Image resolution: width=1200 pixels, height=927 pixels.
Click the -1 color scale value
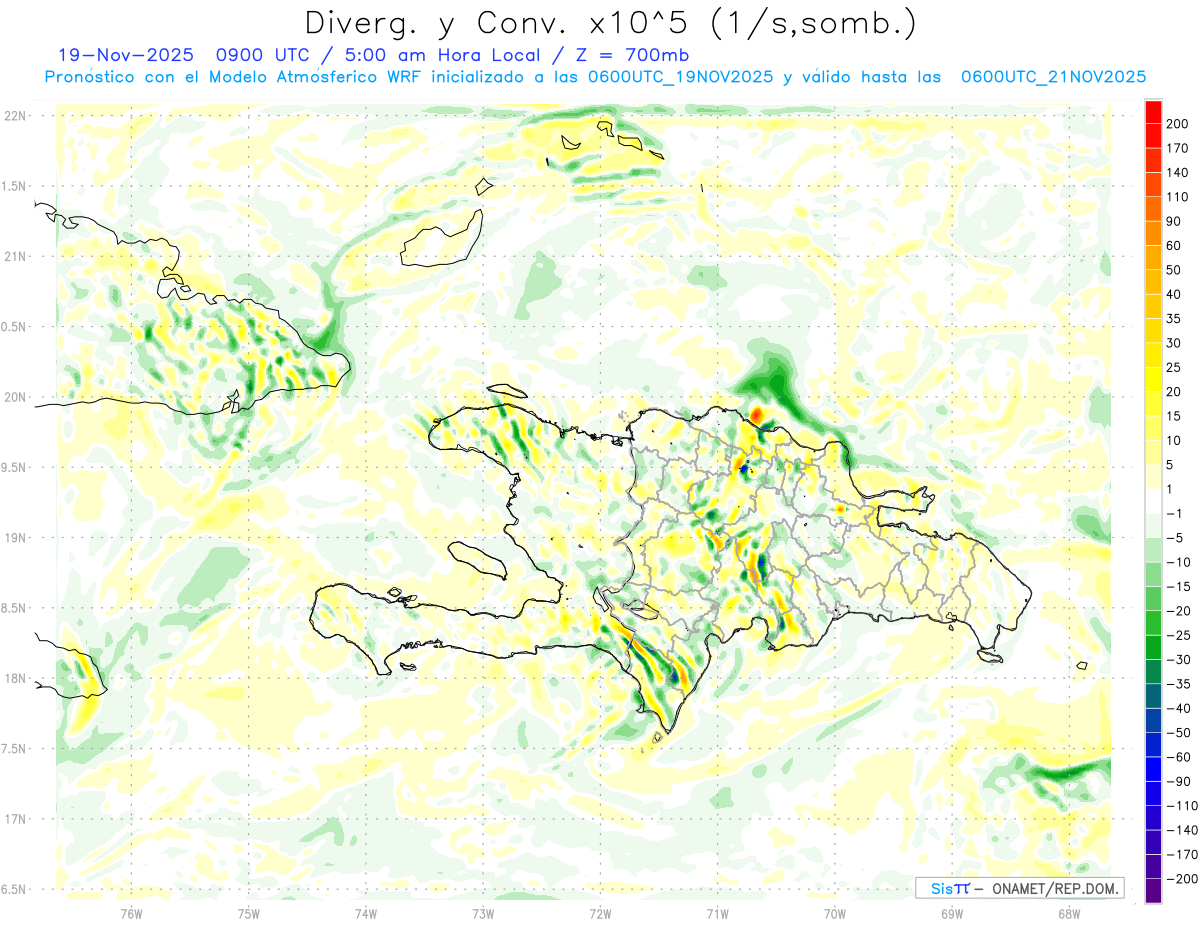tap(1173, 513)
